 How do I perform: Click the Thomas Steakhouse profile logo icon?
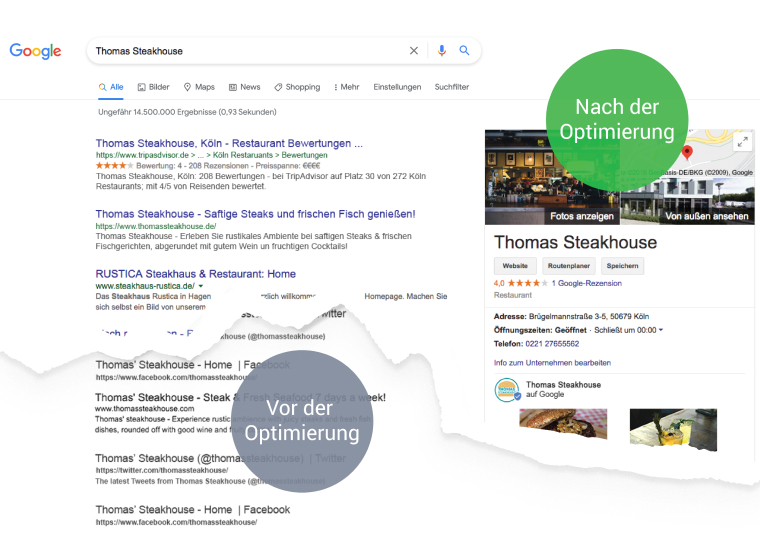(x=507, y=390)
